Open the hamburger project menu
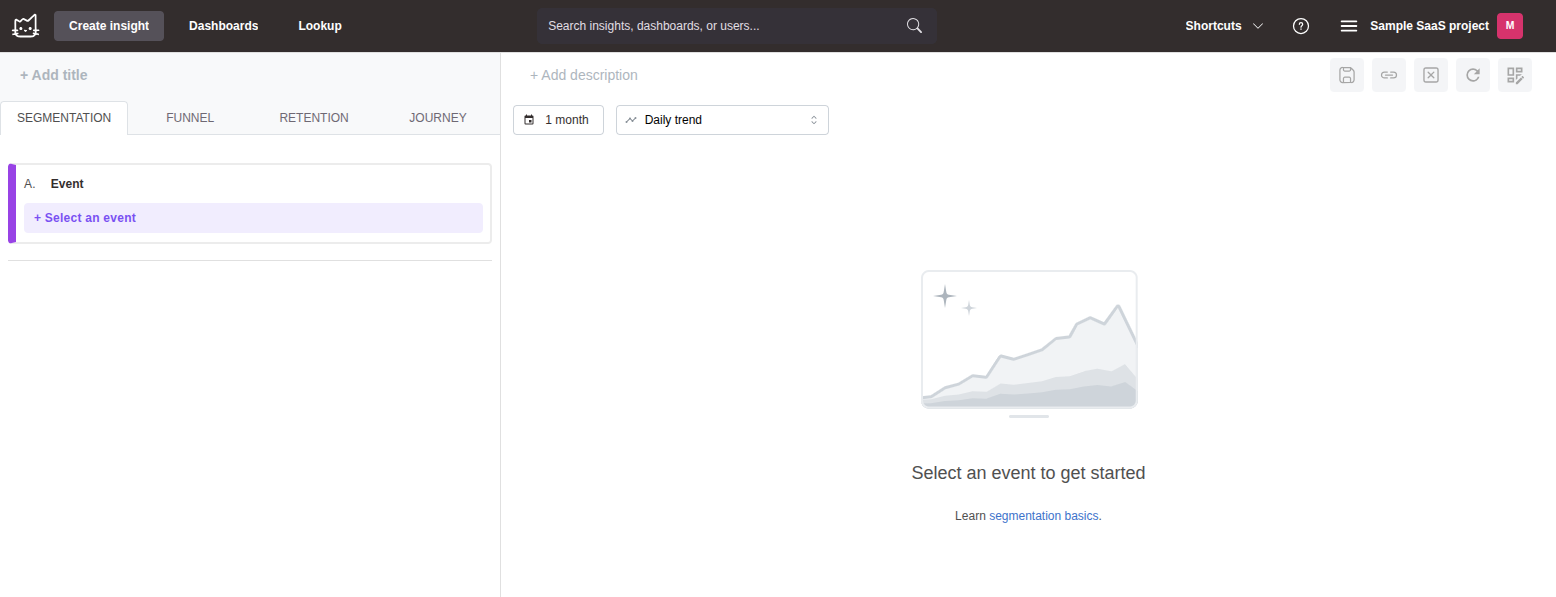Screen dimensions: 1556x597 [x=1348, y=26]
